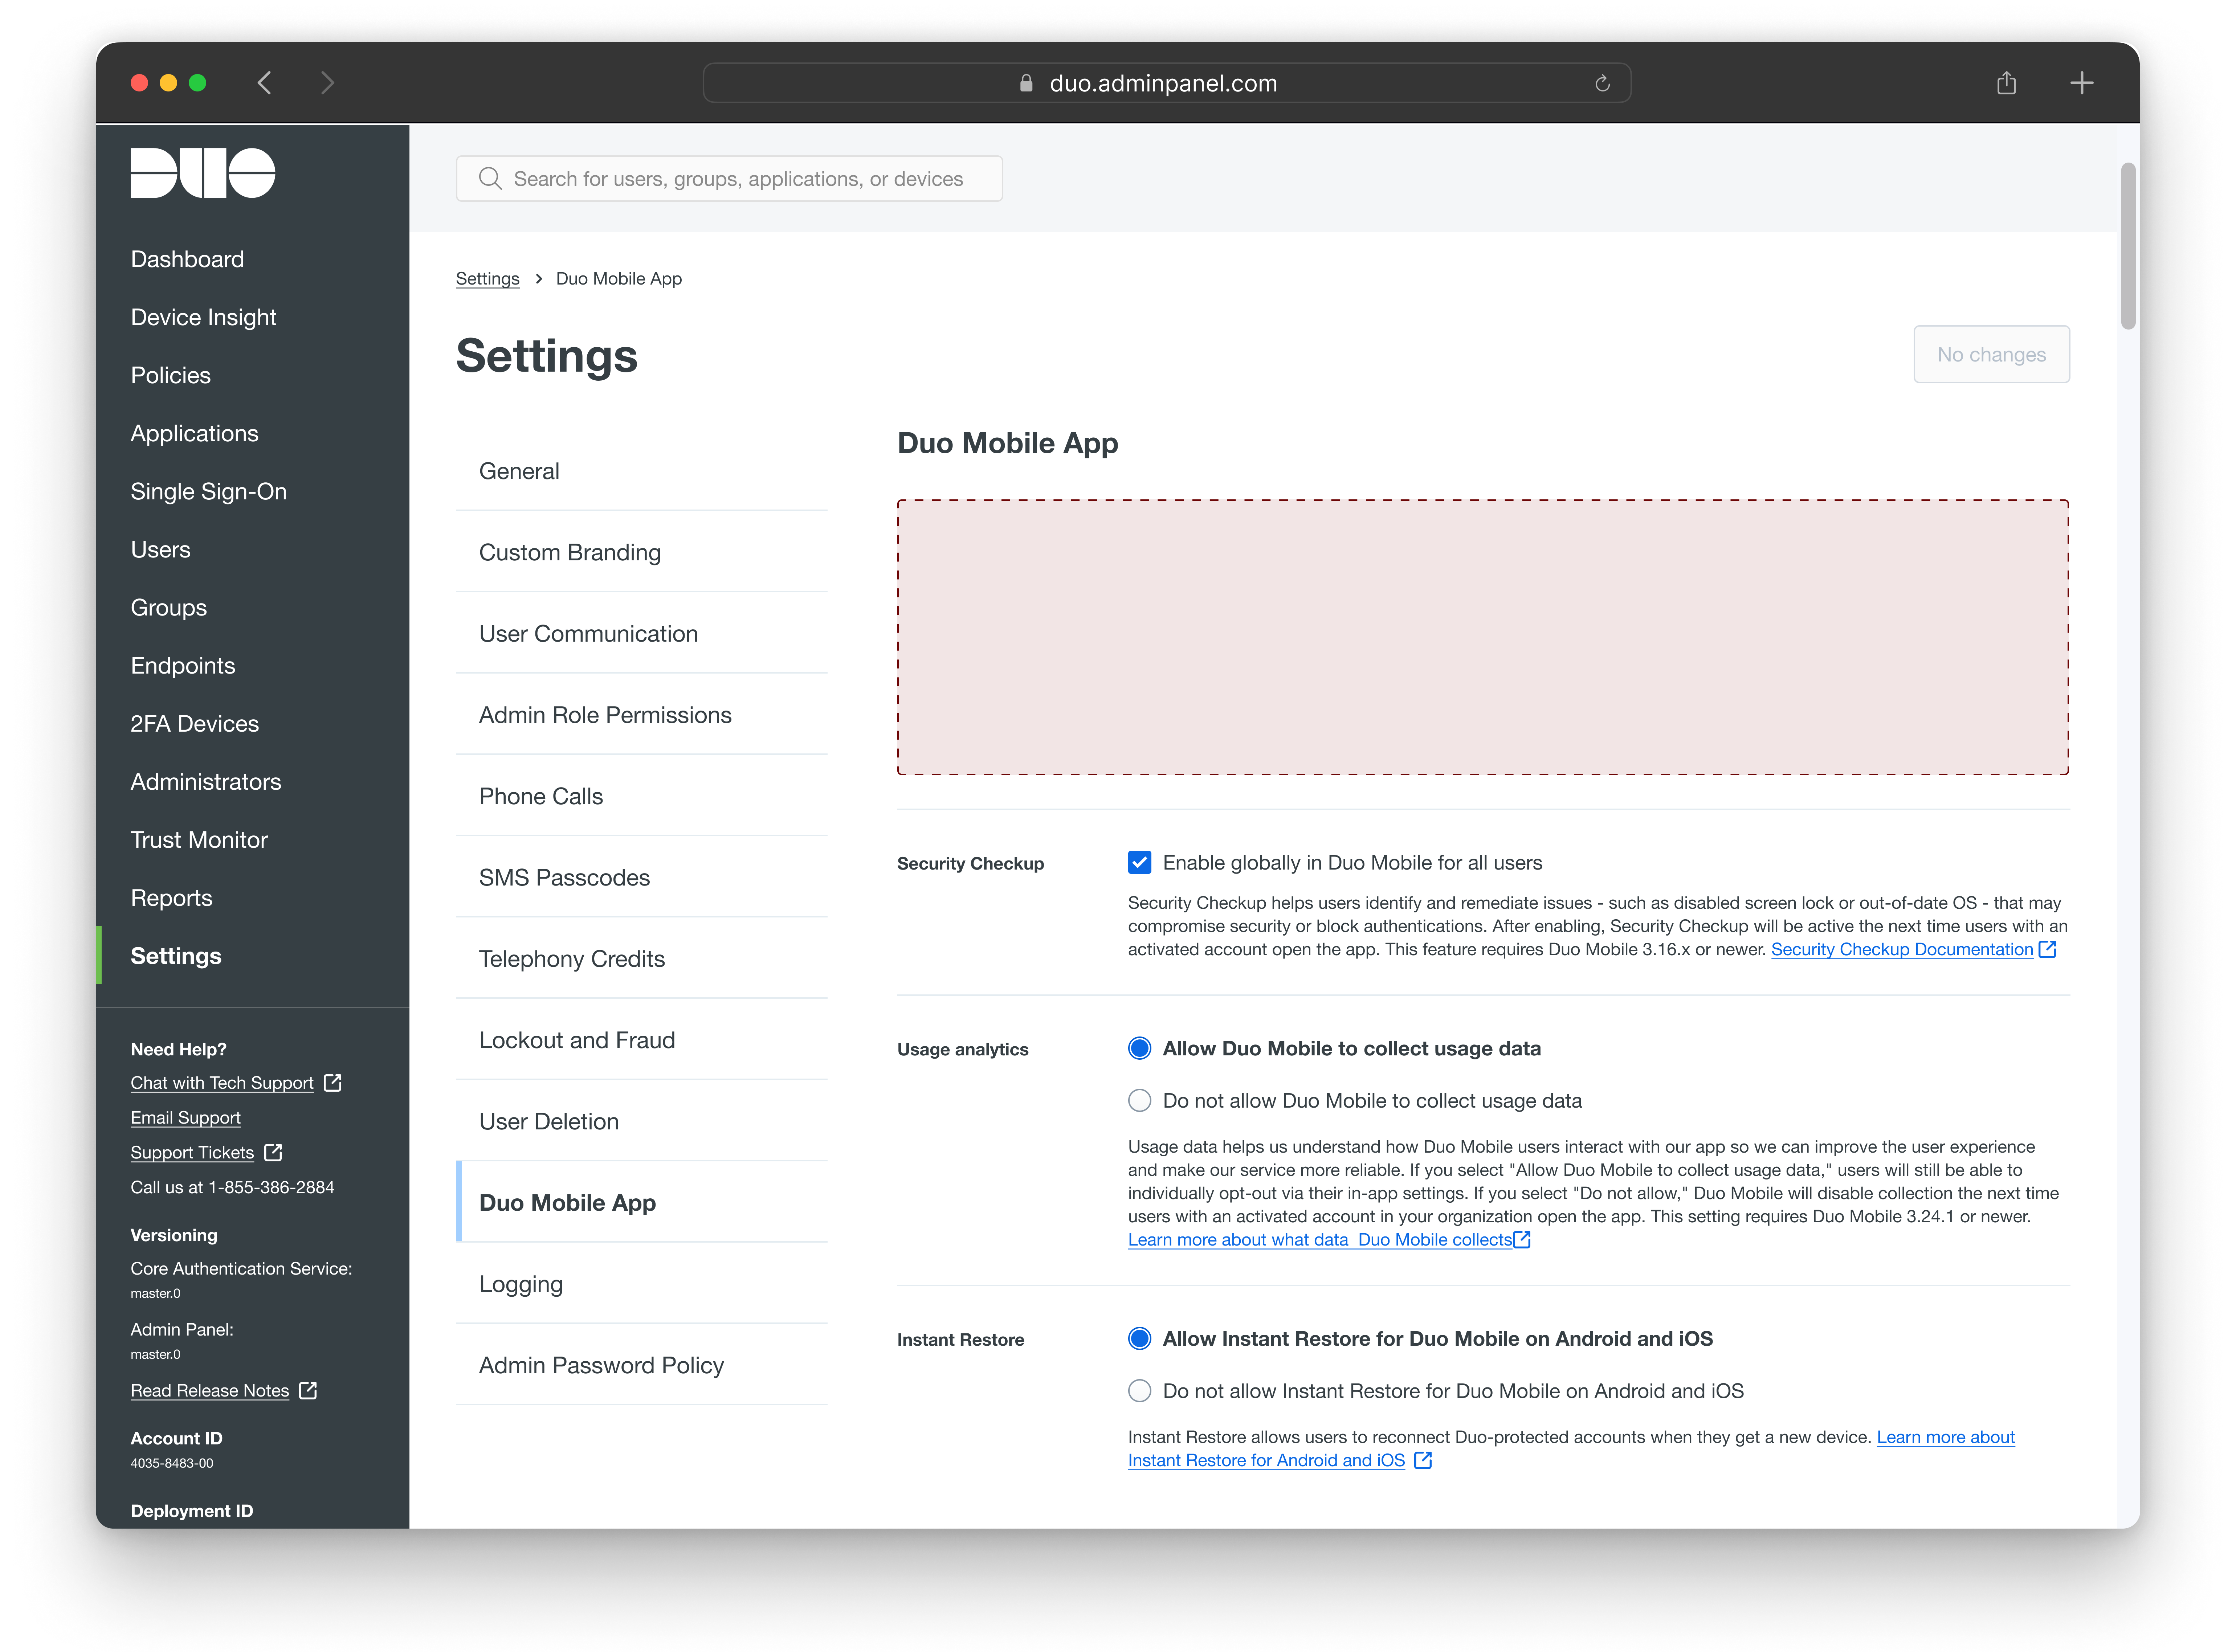Switch to Admin Password Policy section

click(601, 1365)
